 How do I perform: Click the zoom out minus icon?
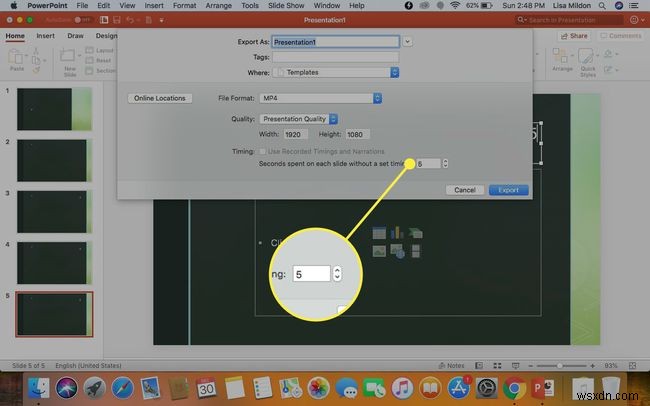click(530, 366)
